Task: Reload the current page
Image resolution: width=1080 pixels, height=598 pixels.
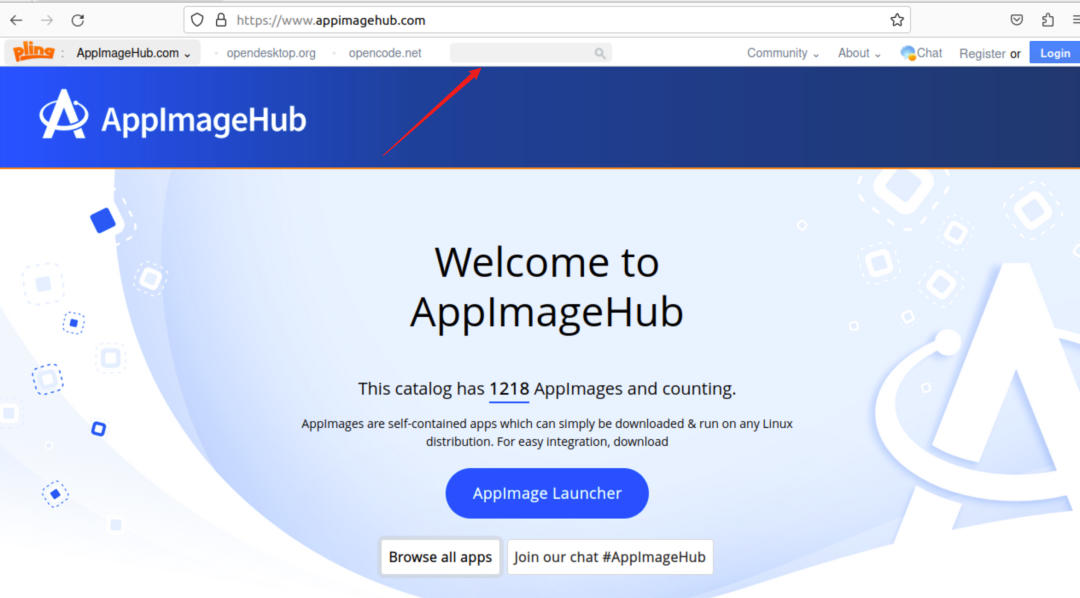Action: [x=78, y=20]
